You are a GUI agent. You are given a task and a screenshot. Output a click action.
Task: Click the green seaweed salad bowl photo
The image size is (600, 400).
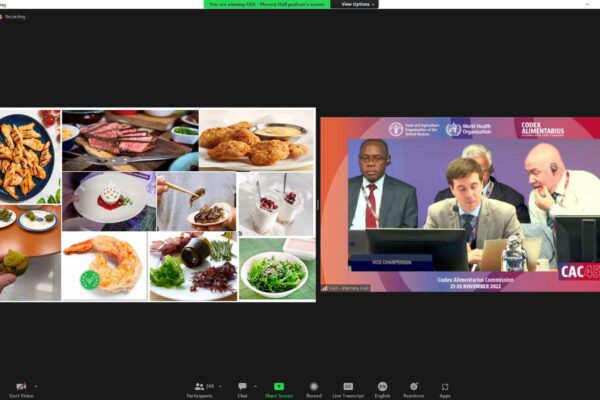tap(275, 268)
